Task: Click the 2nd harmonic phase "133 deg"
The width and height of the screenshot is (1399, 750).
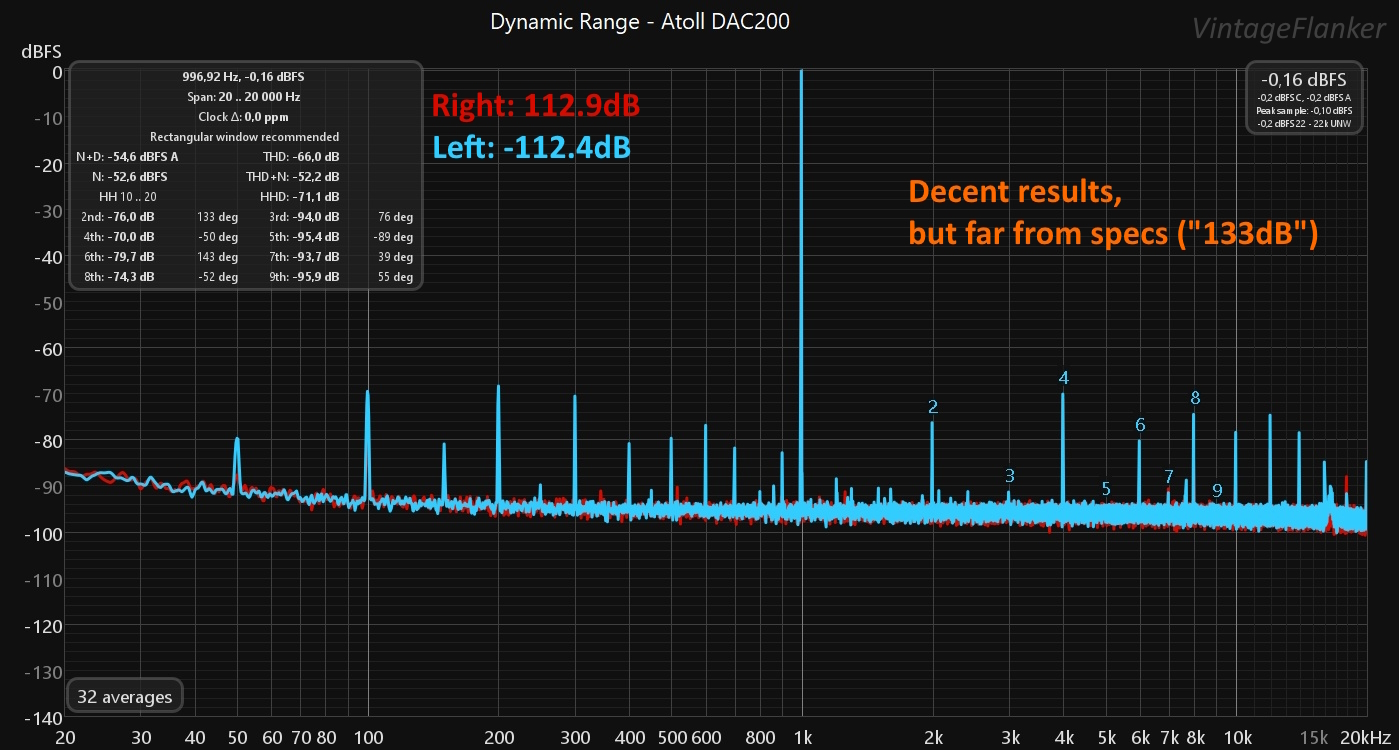Action: click(218, 217)
